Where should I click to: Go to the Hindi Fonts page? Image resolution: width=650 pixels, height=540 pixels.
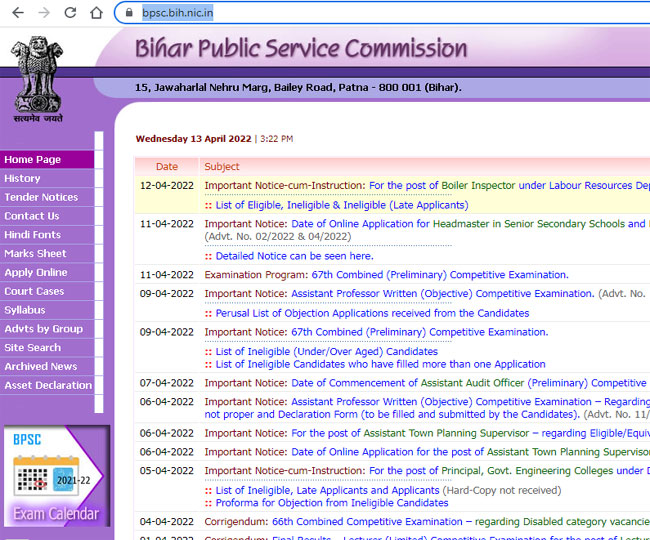coord(33,235)
